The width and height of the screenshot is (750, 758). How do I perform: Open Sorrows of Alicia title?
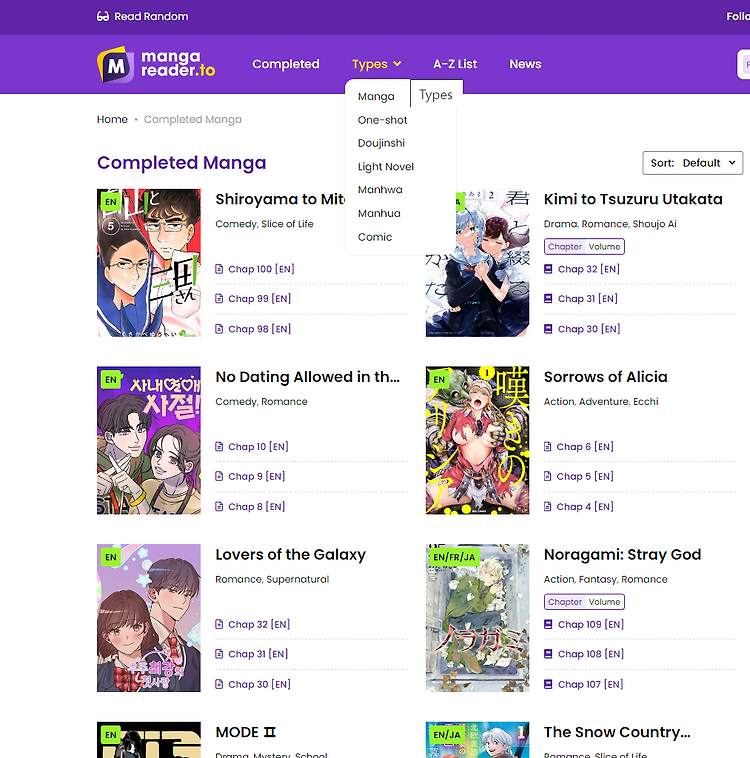click(605, 377)
